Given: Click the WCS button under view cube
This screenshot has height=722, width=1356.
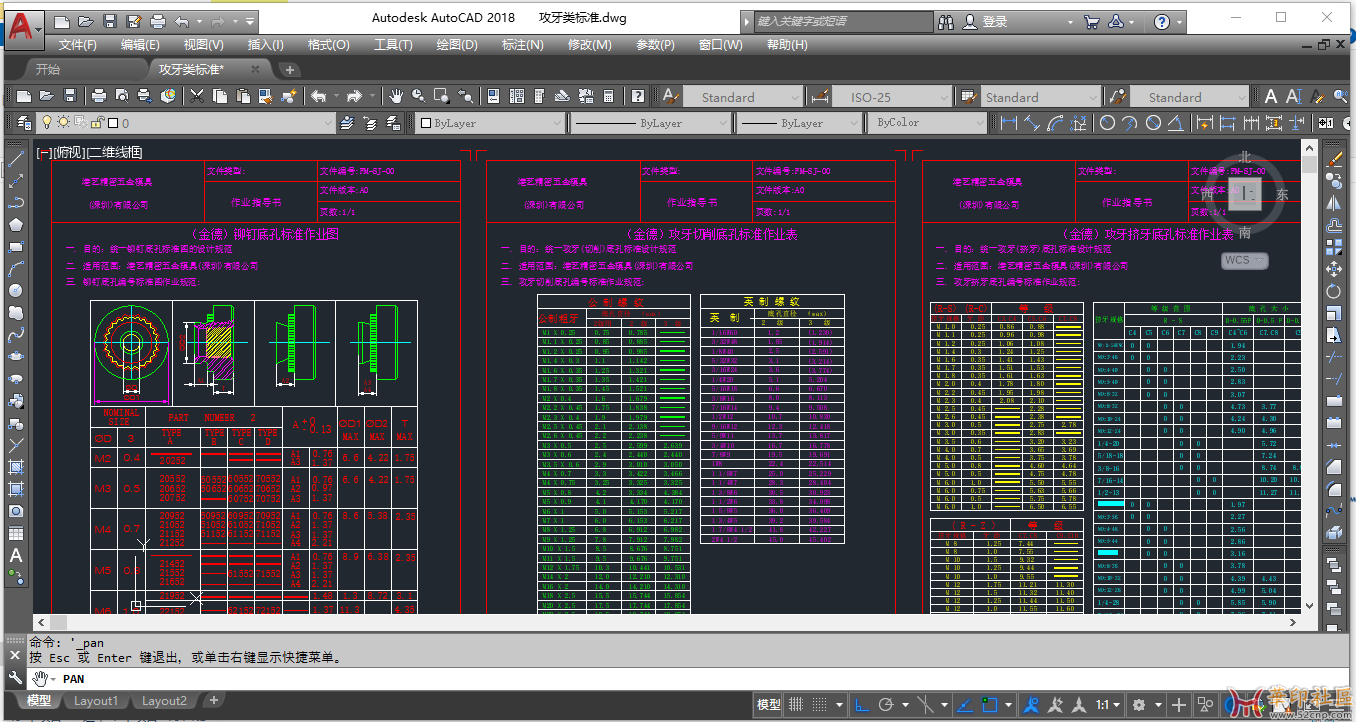Looking at the screenshot, I should coord(1245,260).
